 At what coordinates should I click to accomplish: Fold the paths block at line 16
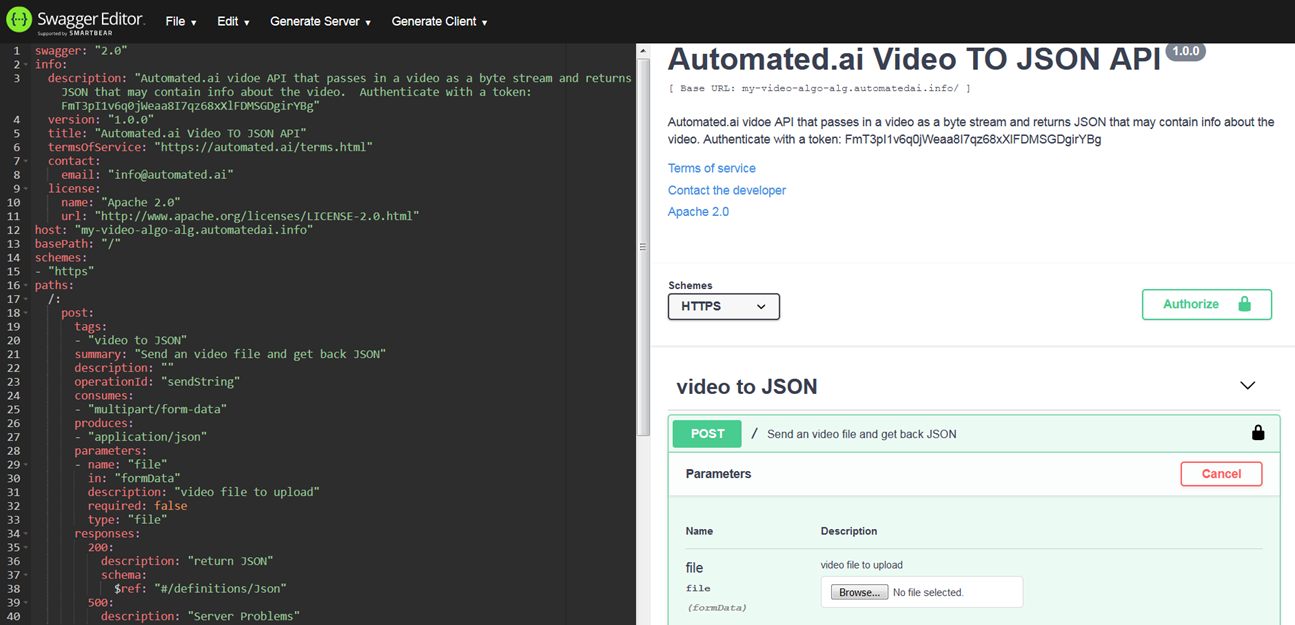pos(26,285)
